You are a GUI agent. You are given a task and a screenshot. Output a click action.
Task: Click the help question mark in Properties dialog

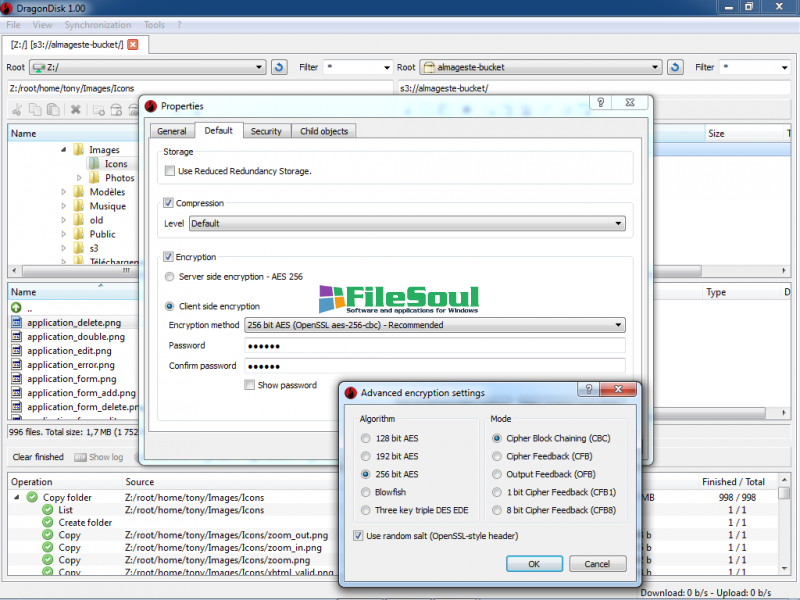point(599,103)
